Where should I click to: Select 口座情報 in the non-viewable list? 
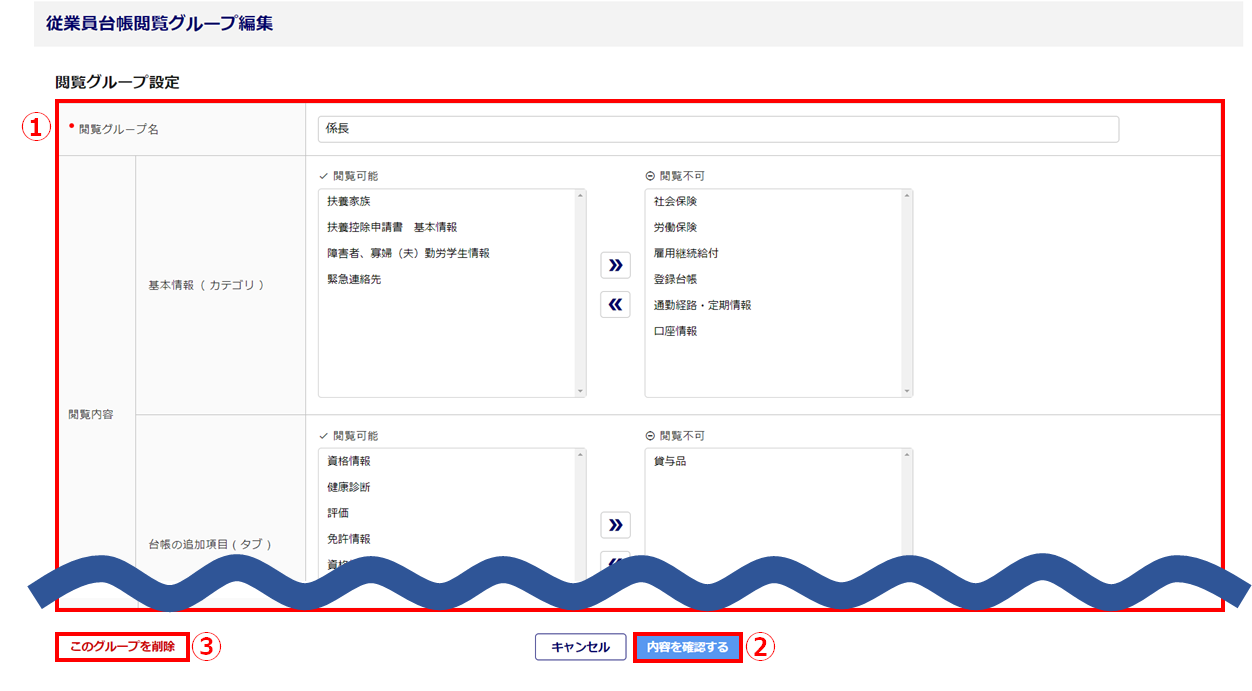click(x=675, y=331)
